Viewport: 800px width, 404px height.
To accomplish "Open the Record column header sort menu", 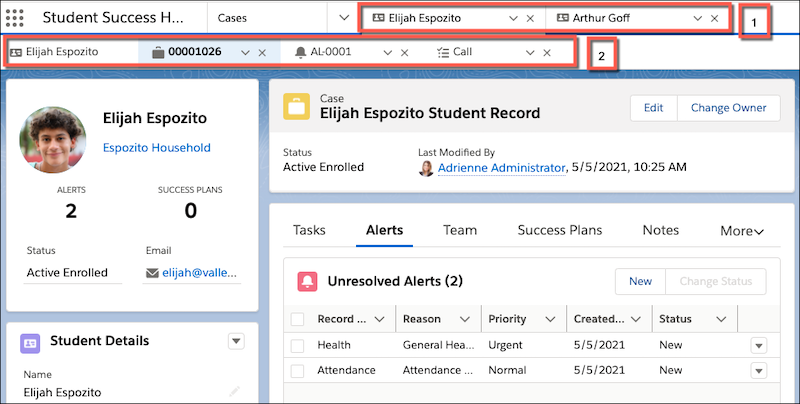I will (x=379, y=319).
